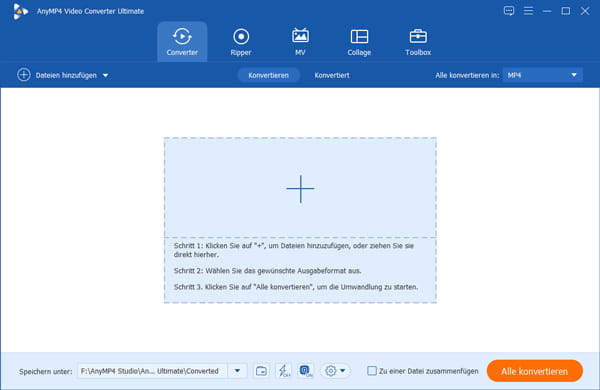This screenshot has width=600, height=390.
Task: Click the 'Alle konvertieren' button
Action: point(535,371)
